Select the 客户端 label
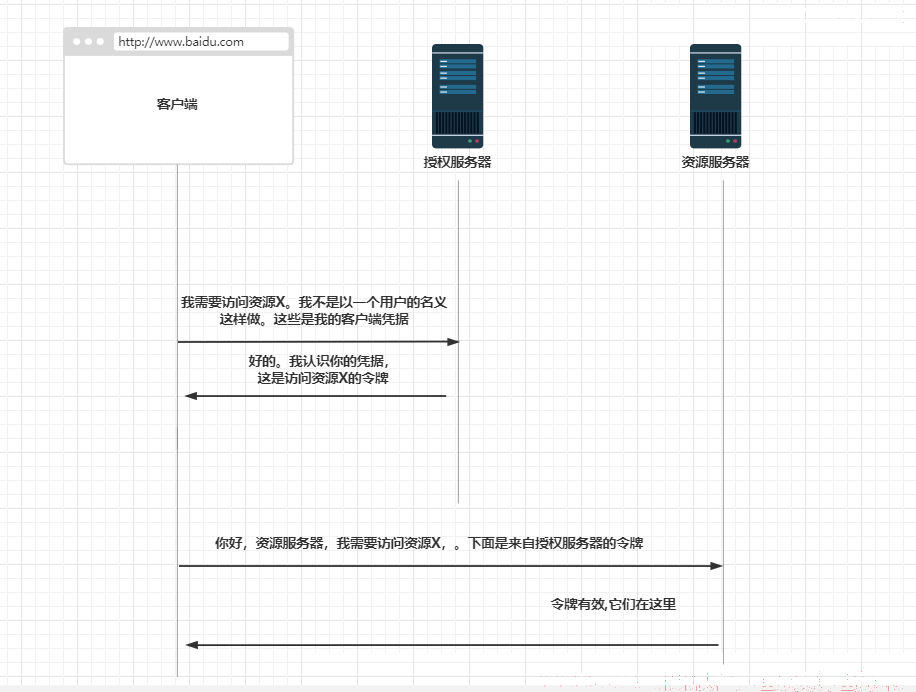The height and width of the screenshot is (692, 916). coord(177,104)
